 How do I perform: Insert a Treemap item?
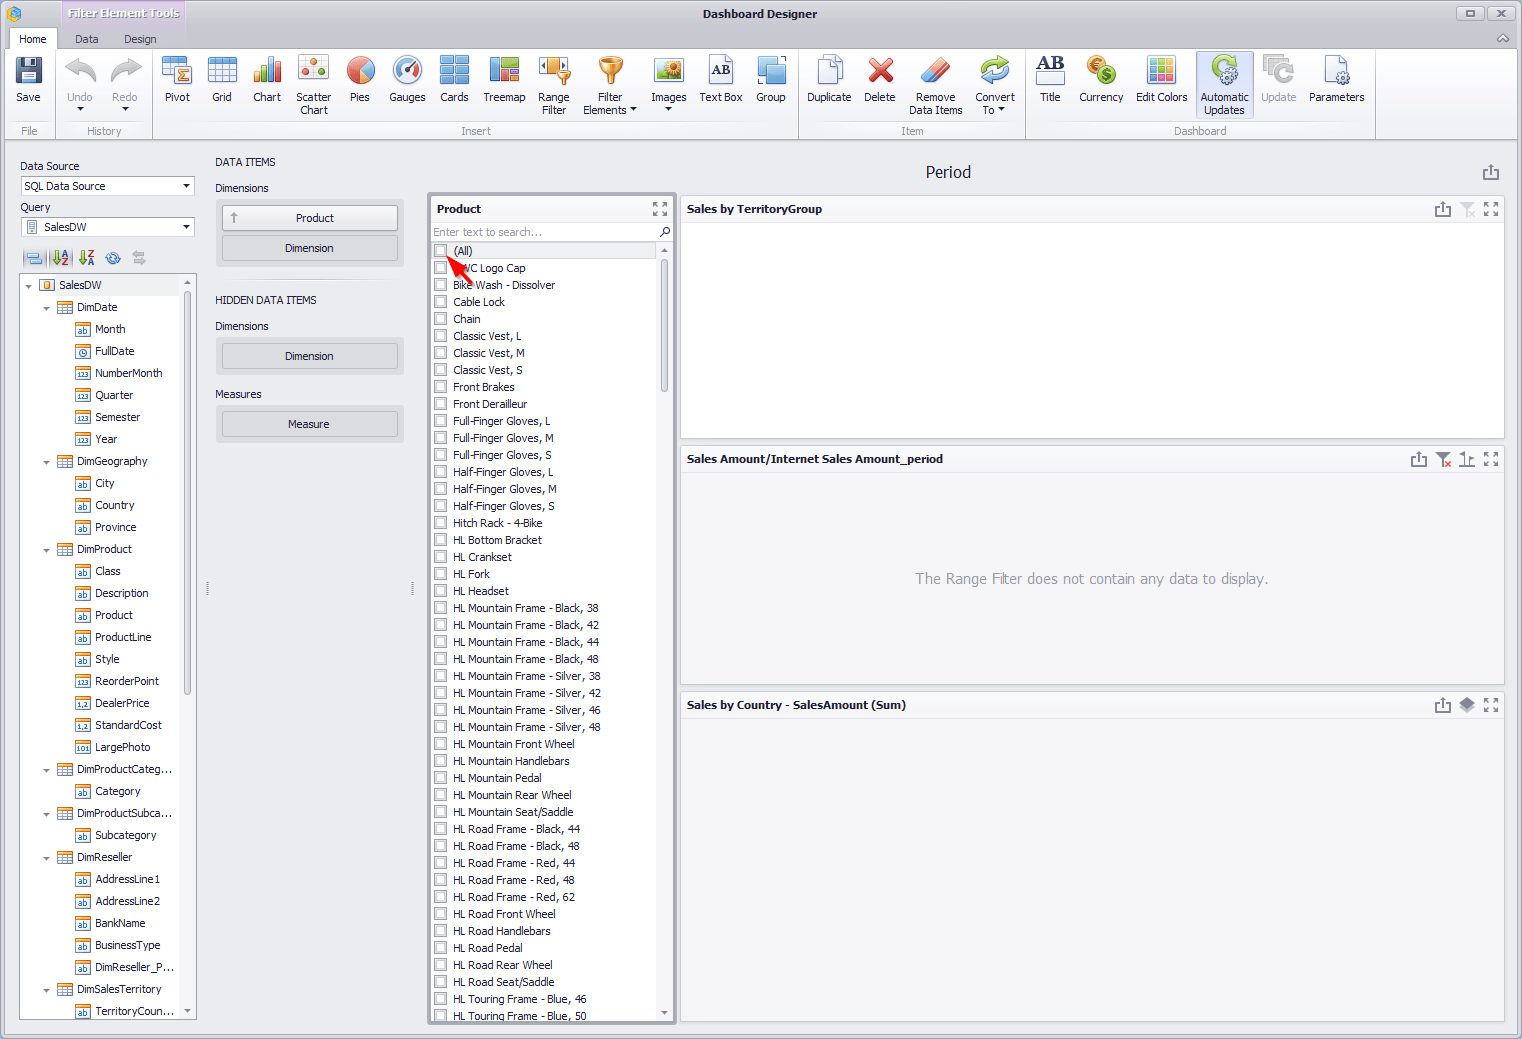[x=504, y=80]
